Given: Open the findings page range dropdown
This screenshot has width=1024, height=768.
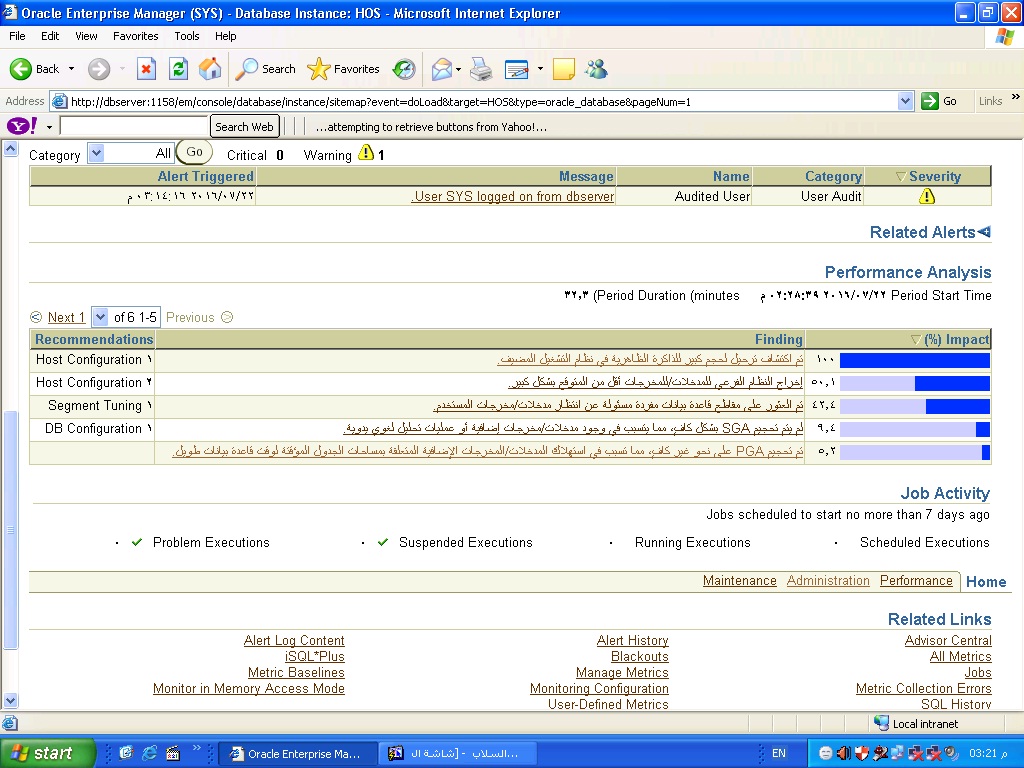Looking at the screenshot, I should pos(99,317).
